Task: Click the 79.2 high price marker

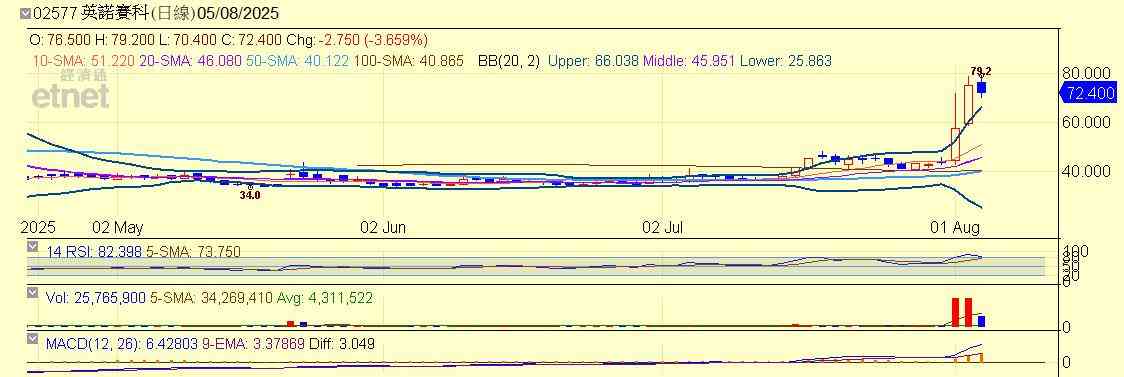Action: 981,71
